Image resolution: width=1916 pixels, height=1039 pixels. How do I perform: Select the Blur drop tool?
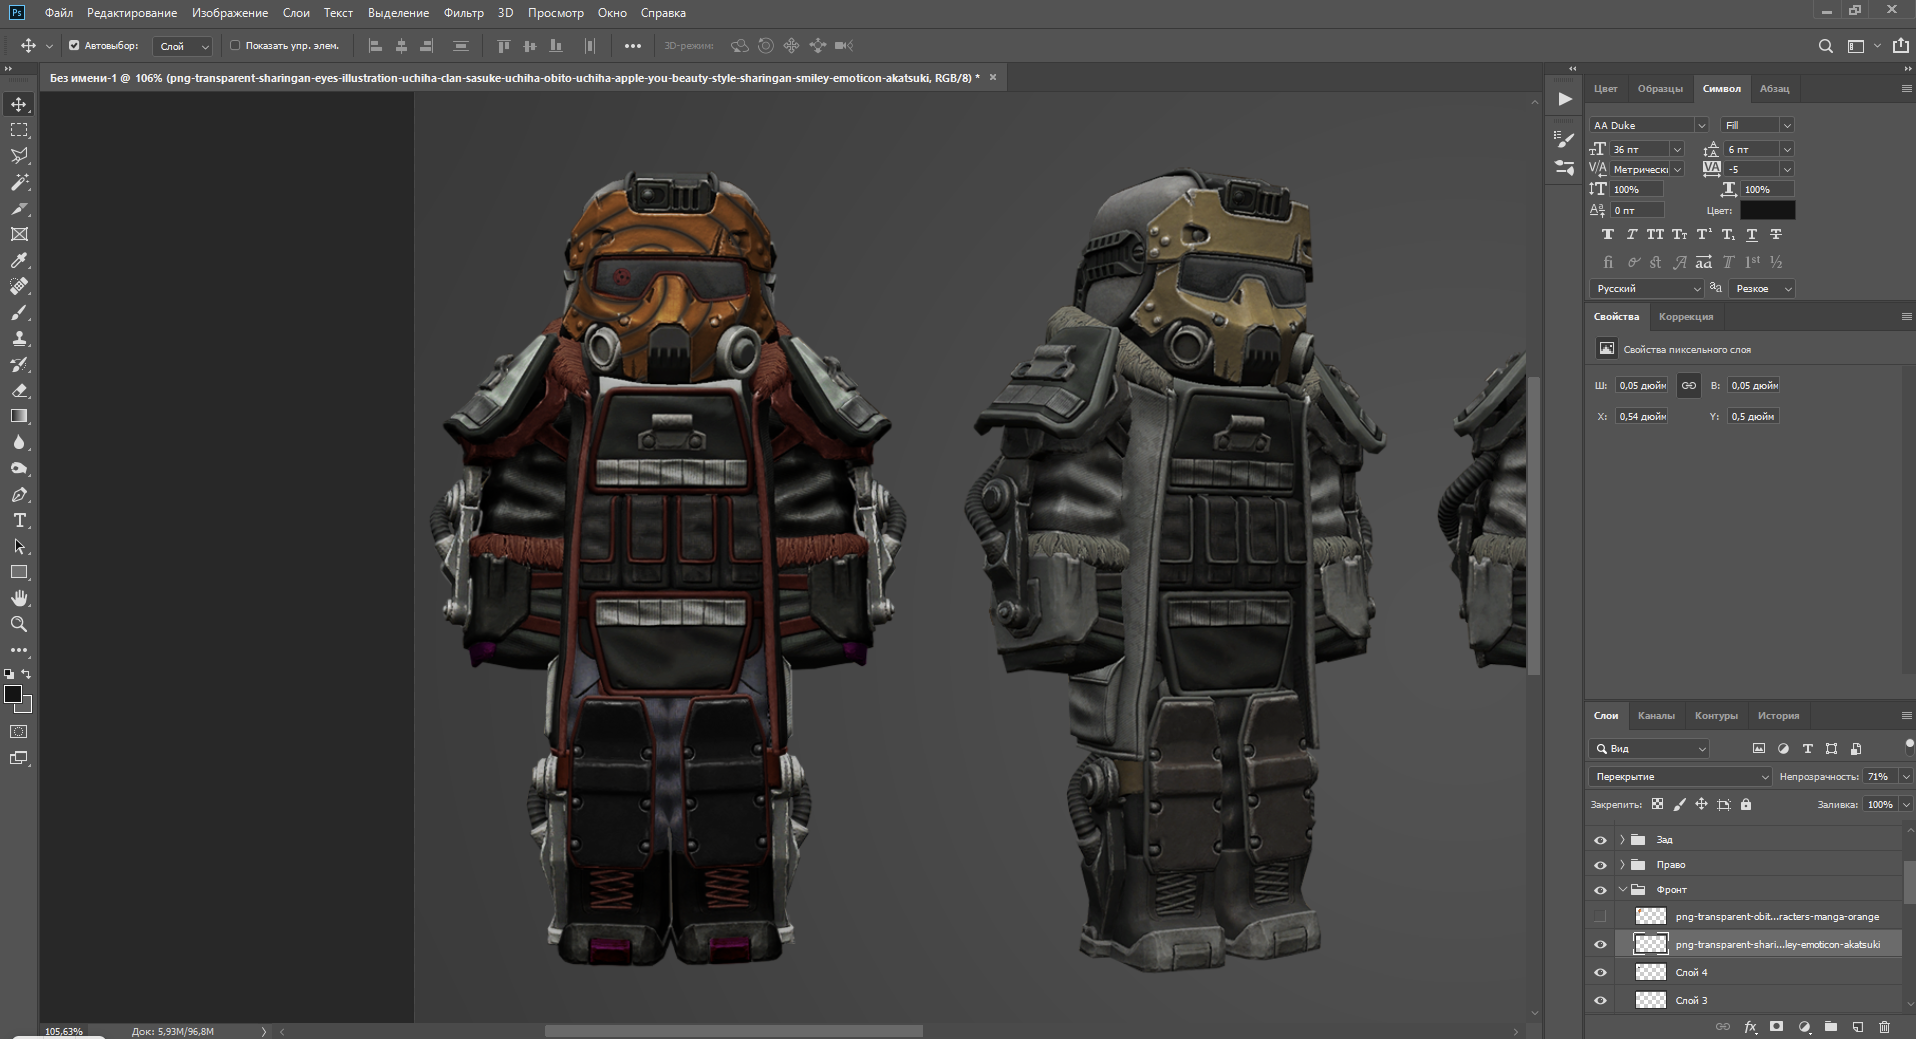coord(19,442)
